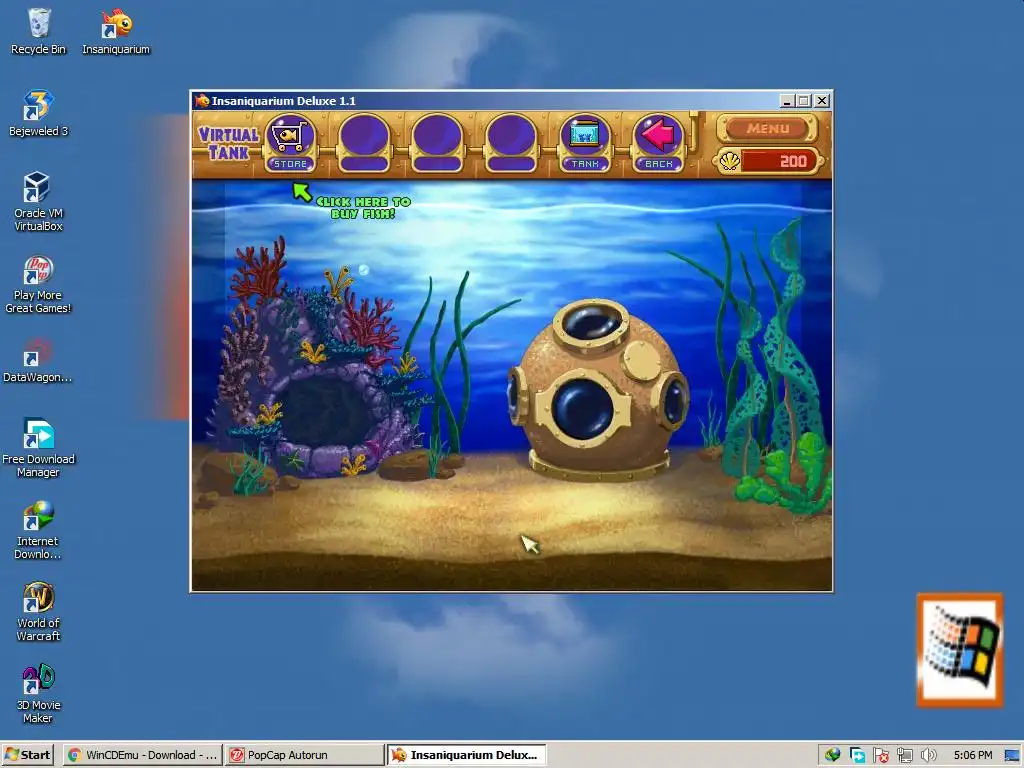Select Play More Great Games shortcut
Image resolution: width=1024 pixels, height=768 pixels.
click(38, 284)
